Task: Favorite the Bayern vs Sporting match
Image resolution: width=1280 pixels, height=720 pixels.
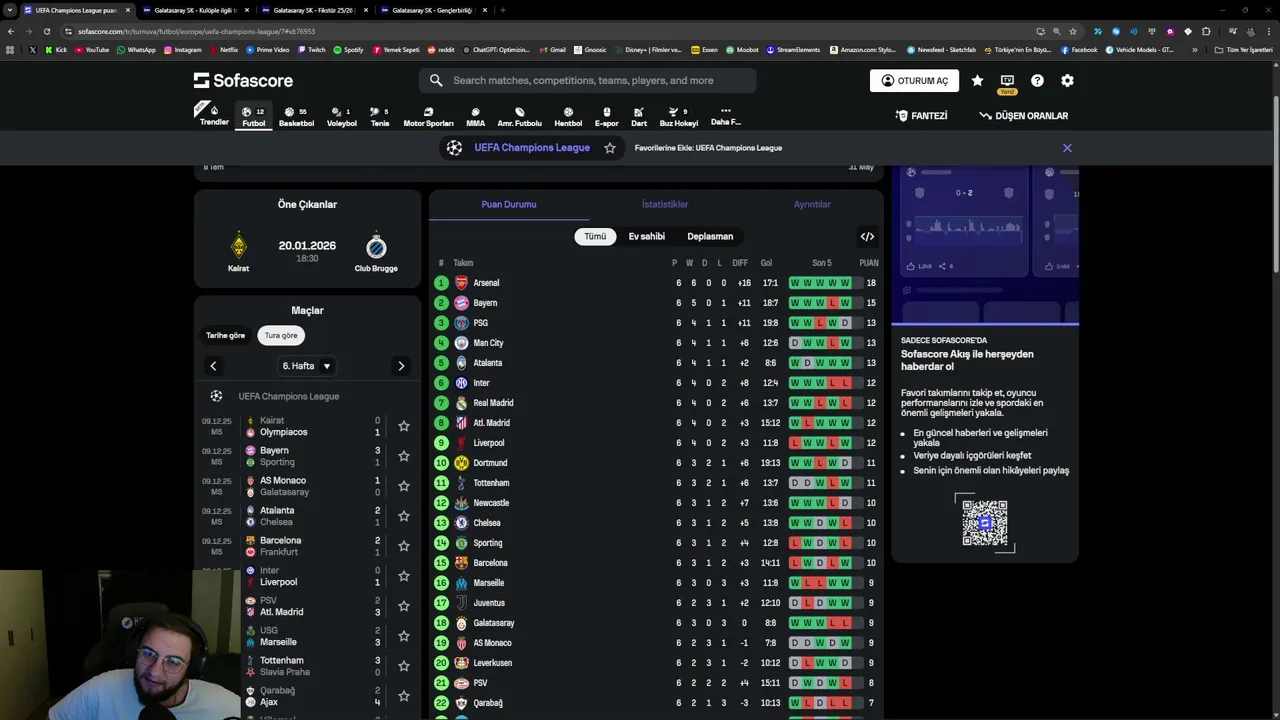Action: click(x=404, y=456)
